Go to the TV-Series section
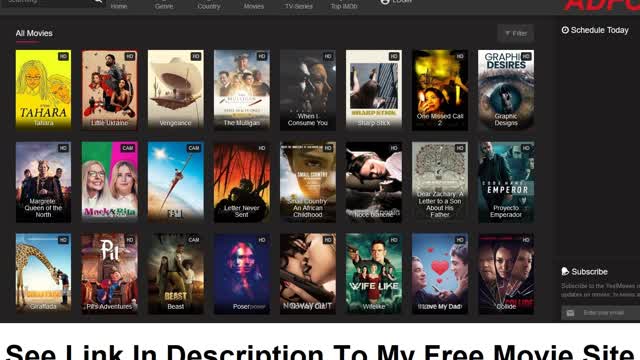 299,6
